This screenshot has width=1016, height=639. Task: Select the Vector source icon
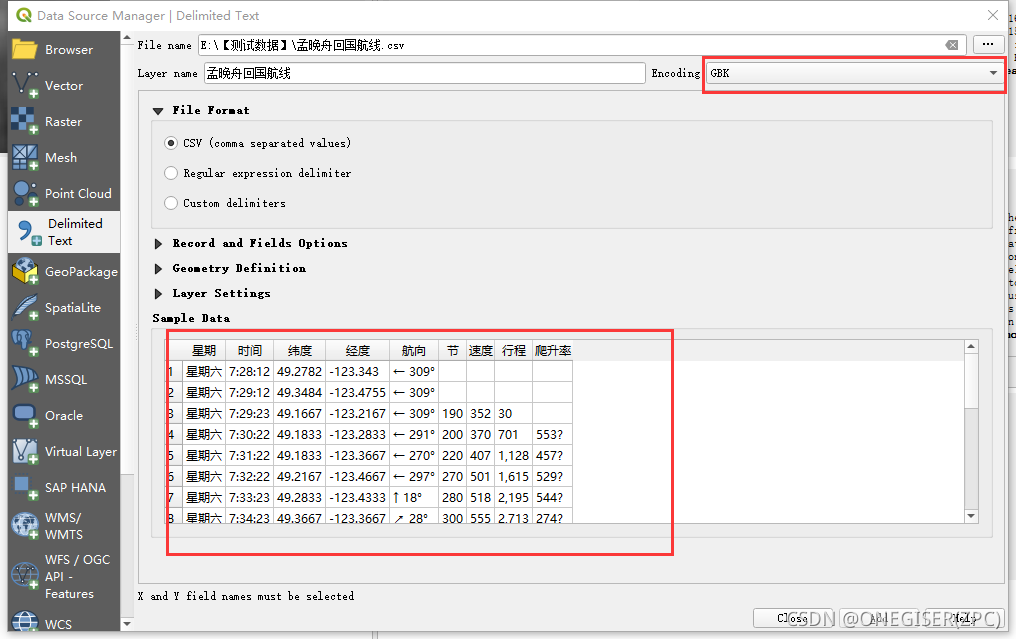(x=25, y=85)
